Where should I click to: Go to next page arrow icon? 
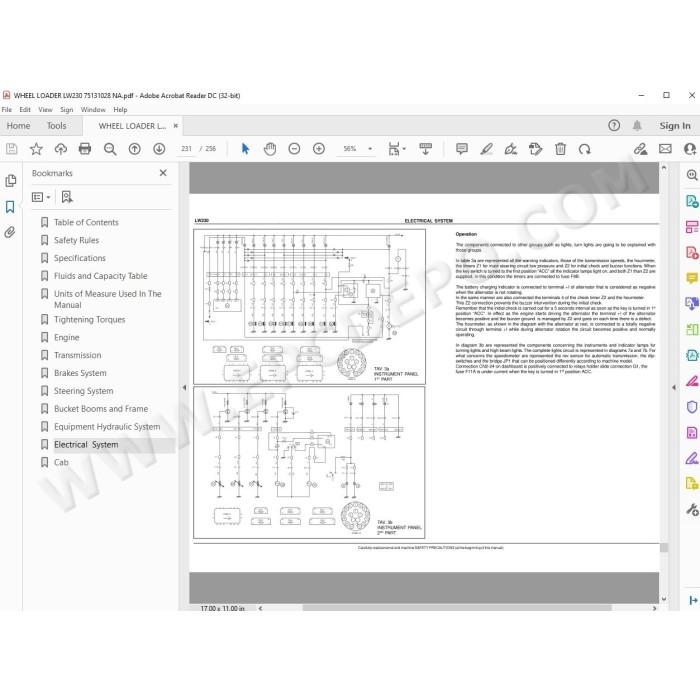[x=159, y=149]
